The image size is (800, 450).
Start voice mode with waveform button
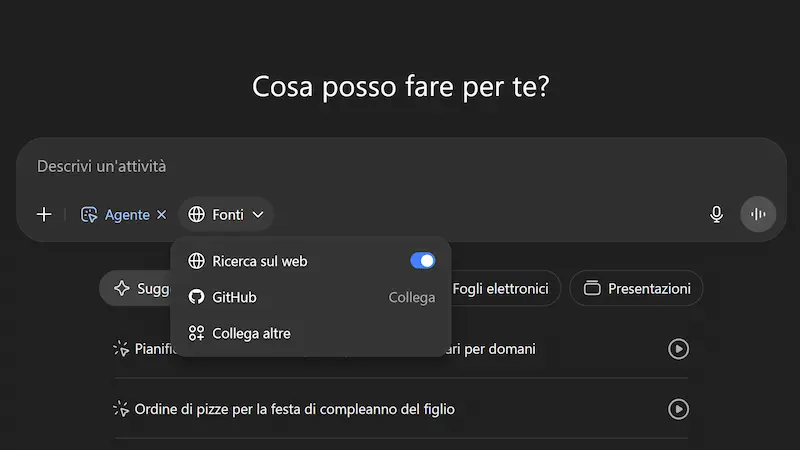tap(758, 214)
